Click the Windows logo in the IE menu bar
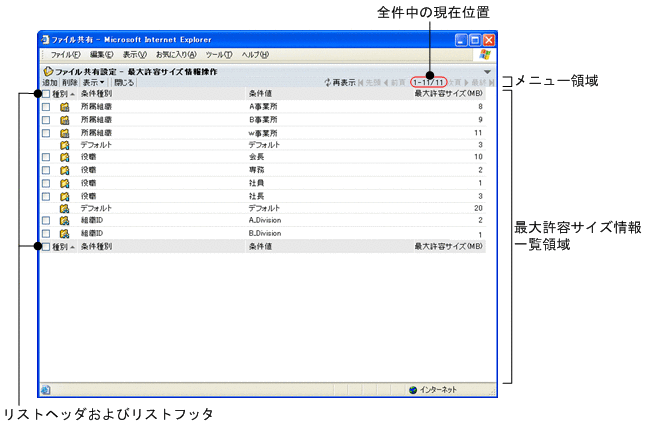 point(485,54)
